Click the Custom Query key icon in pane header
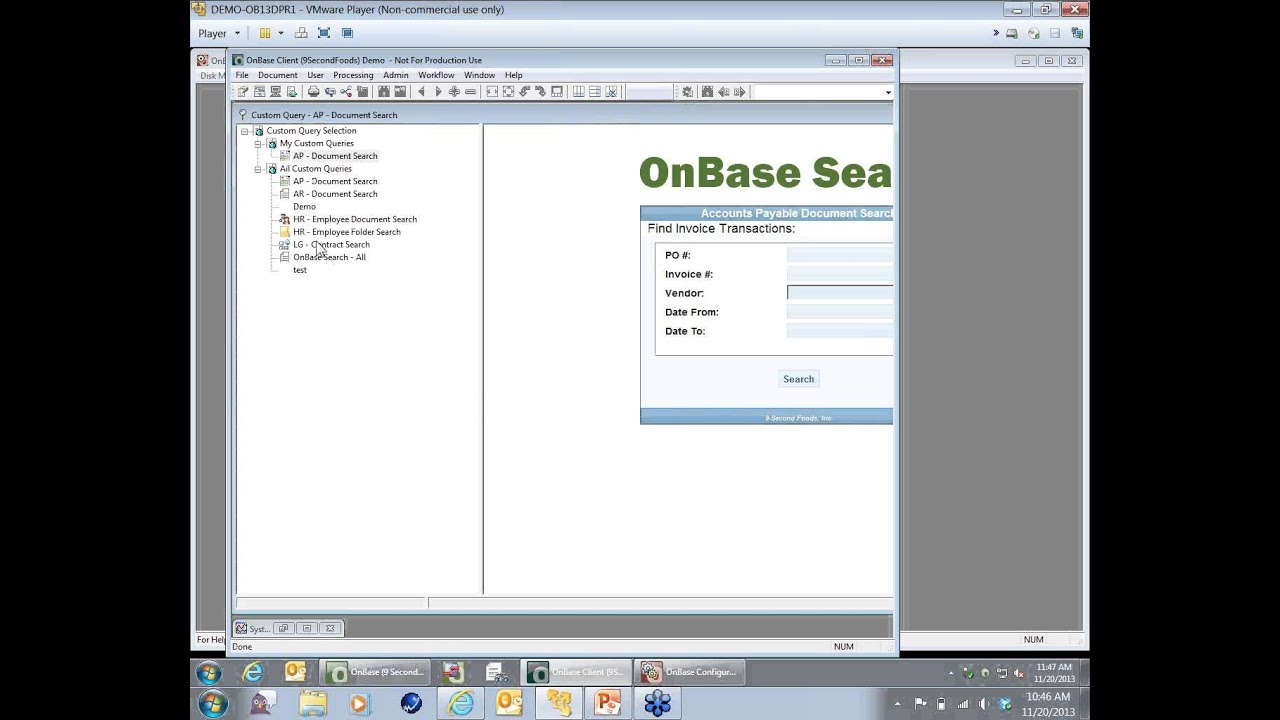 point(243,115)
